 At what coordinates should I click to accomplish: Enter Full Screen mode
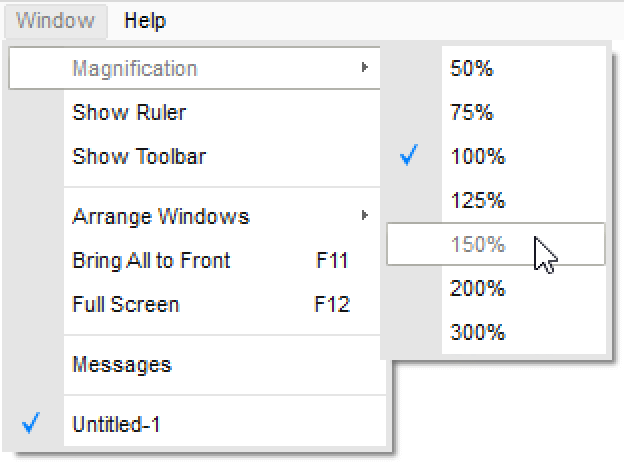(x=125, y=304)
